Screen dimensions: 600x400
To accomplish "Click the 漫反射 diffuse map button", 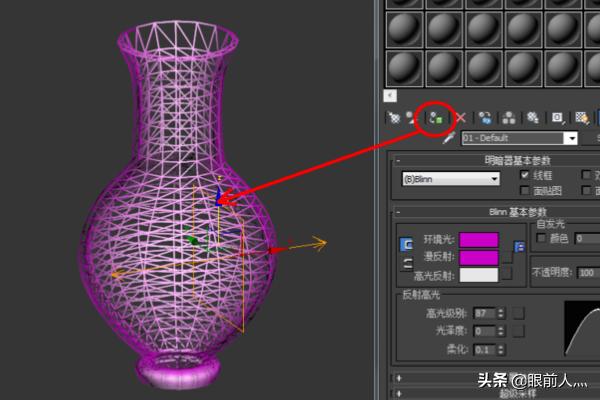I will [507, 257].
